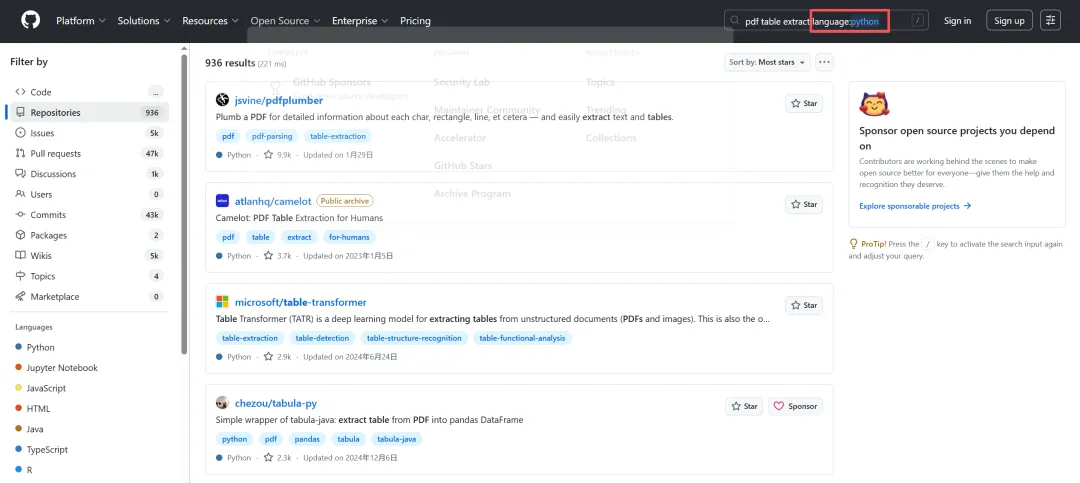Viewport: 1080px width, 483px height.
Task: Star the microsoft/table-transformer repository
Action: point(804,305)
